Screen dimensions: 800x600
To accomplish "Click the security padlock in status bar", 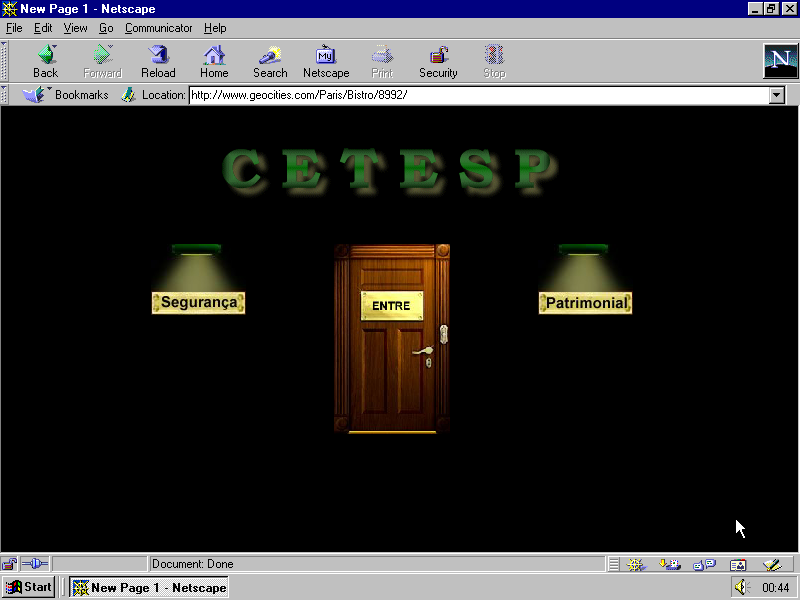I will (9, 564).
